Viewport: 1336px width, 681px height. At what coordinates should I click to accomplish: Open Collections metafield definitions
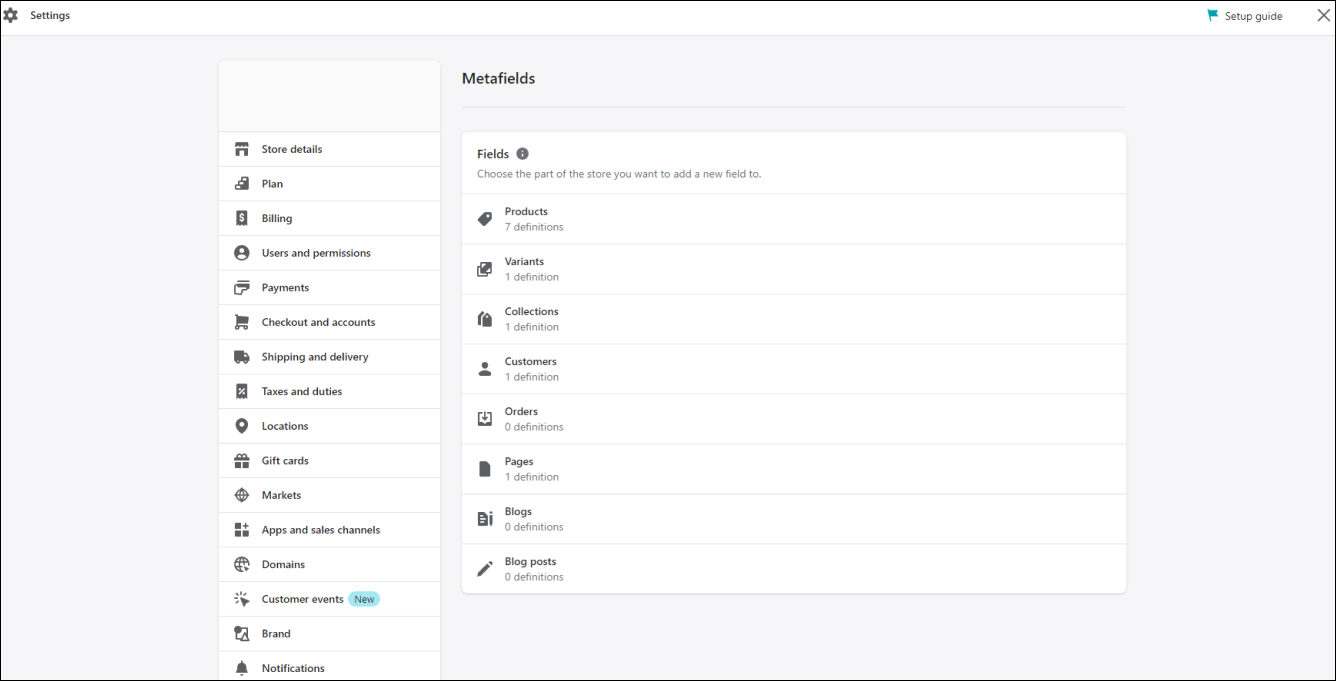pyautogui.click(x=793, y=319)
